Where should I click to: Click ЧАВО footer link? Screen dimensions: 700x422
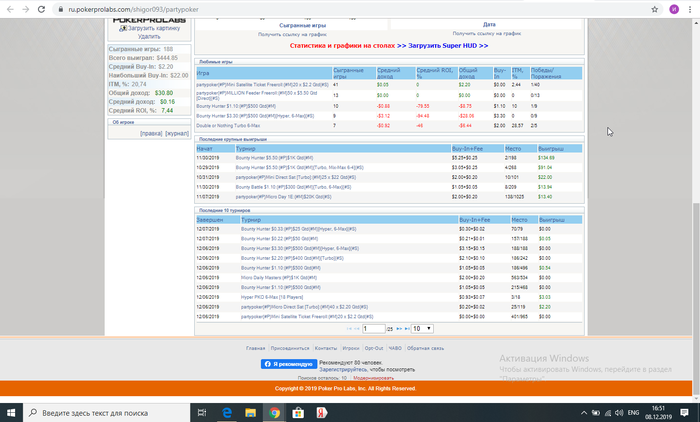coord(395,348)
